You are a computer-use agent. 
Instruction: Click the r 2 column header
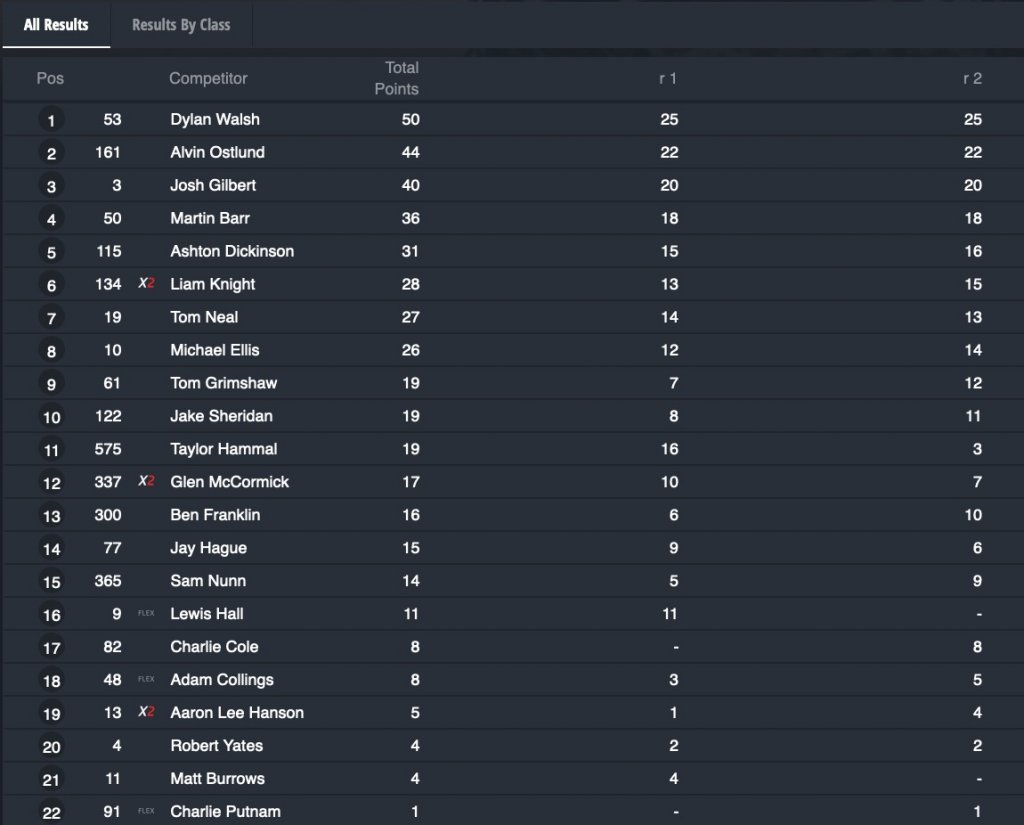(972, 78)
